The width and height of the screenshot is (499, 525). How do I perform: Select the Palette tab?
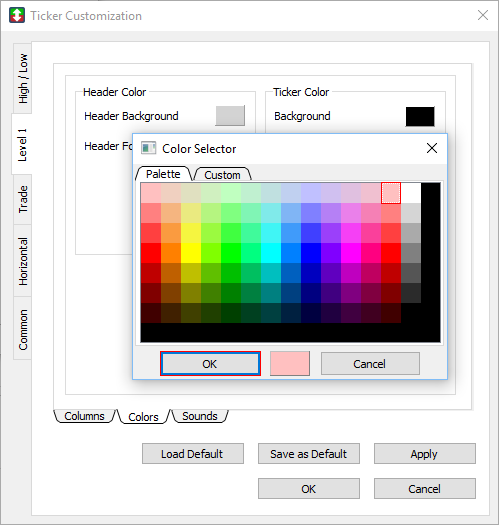(x=163, y=174)
